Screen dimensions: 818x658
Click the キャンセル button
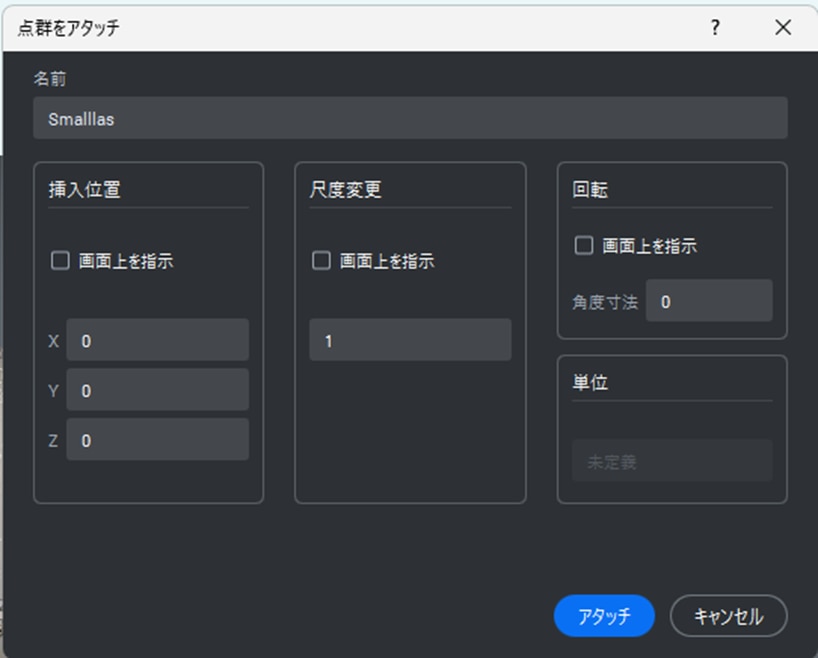[x=728, y=616]
